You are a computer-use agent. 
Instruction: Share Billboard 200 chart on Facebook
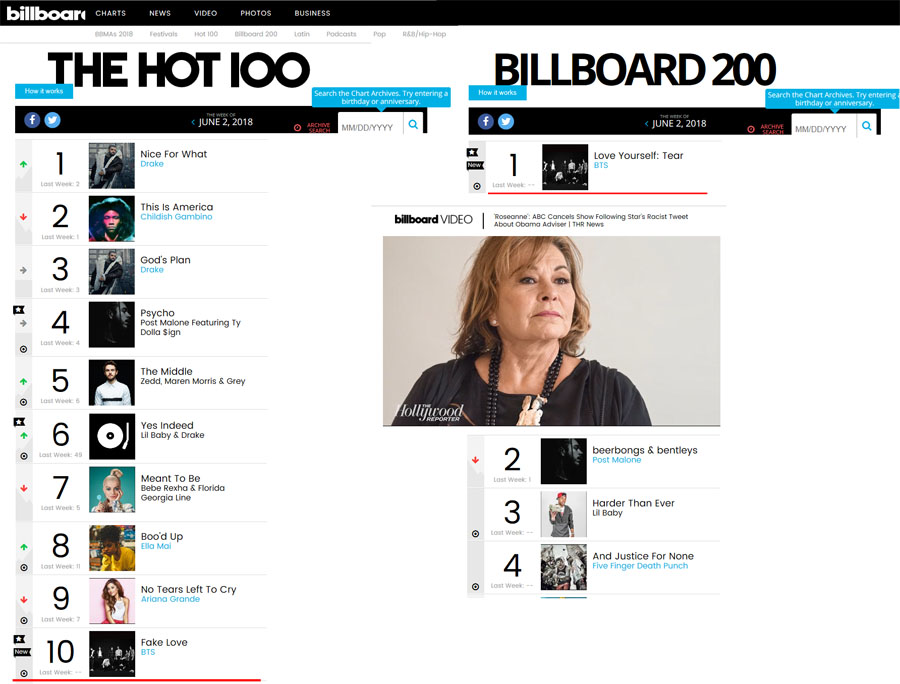(x=486, y=122)
